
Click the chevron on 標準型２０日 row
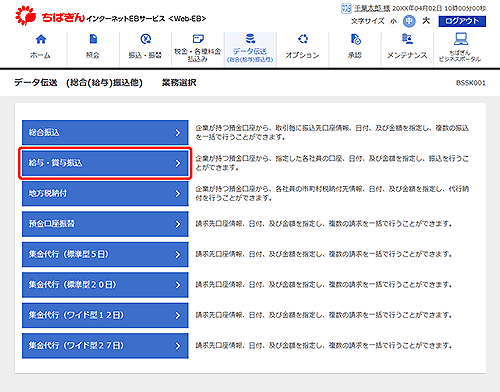(x=178, y=285)
